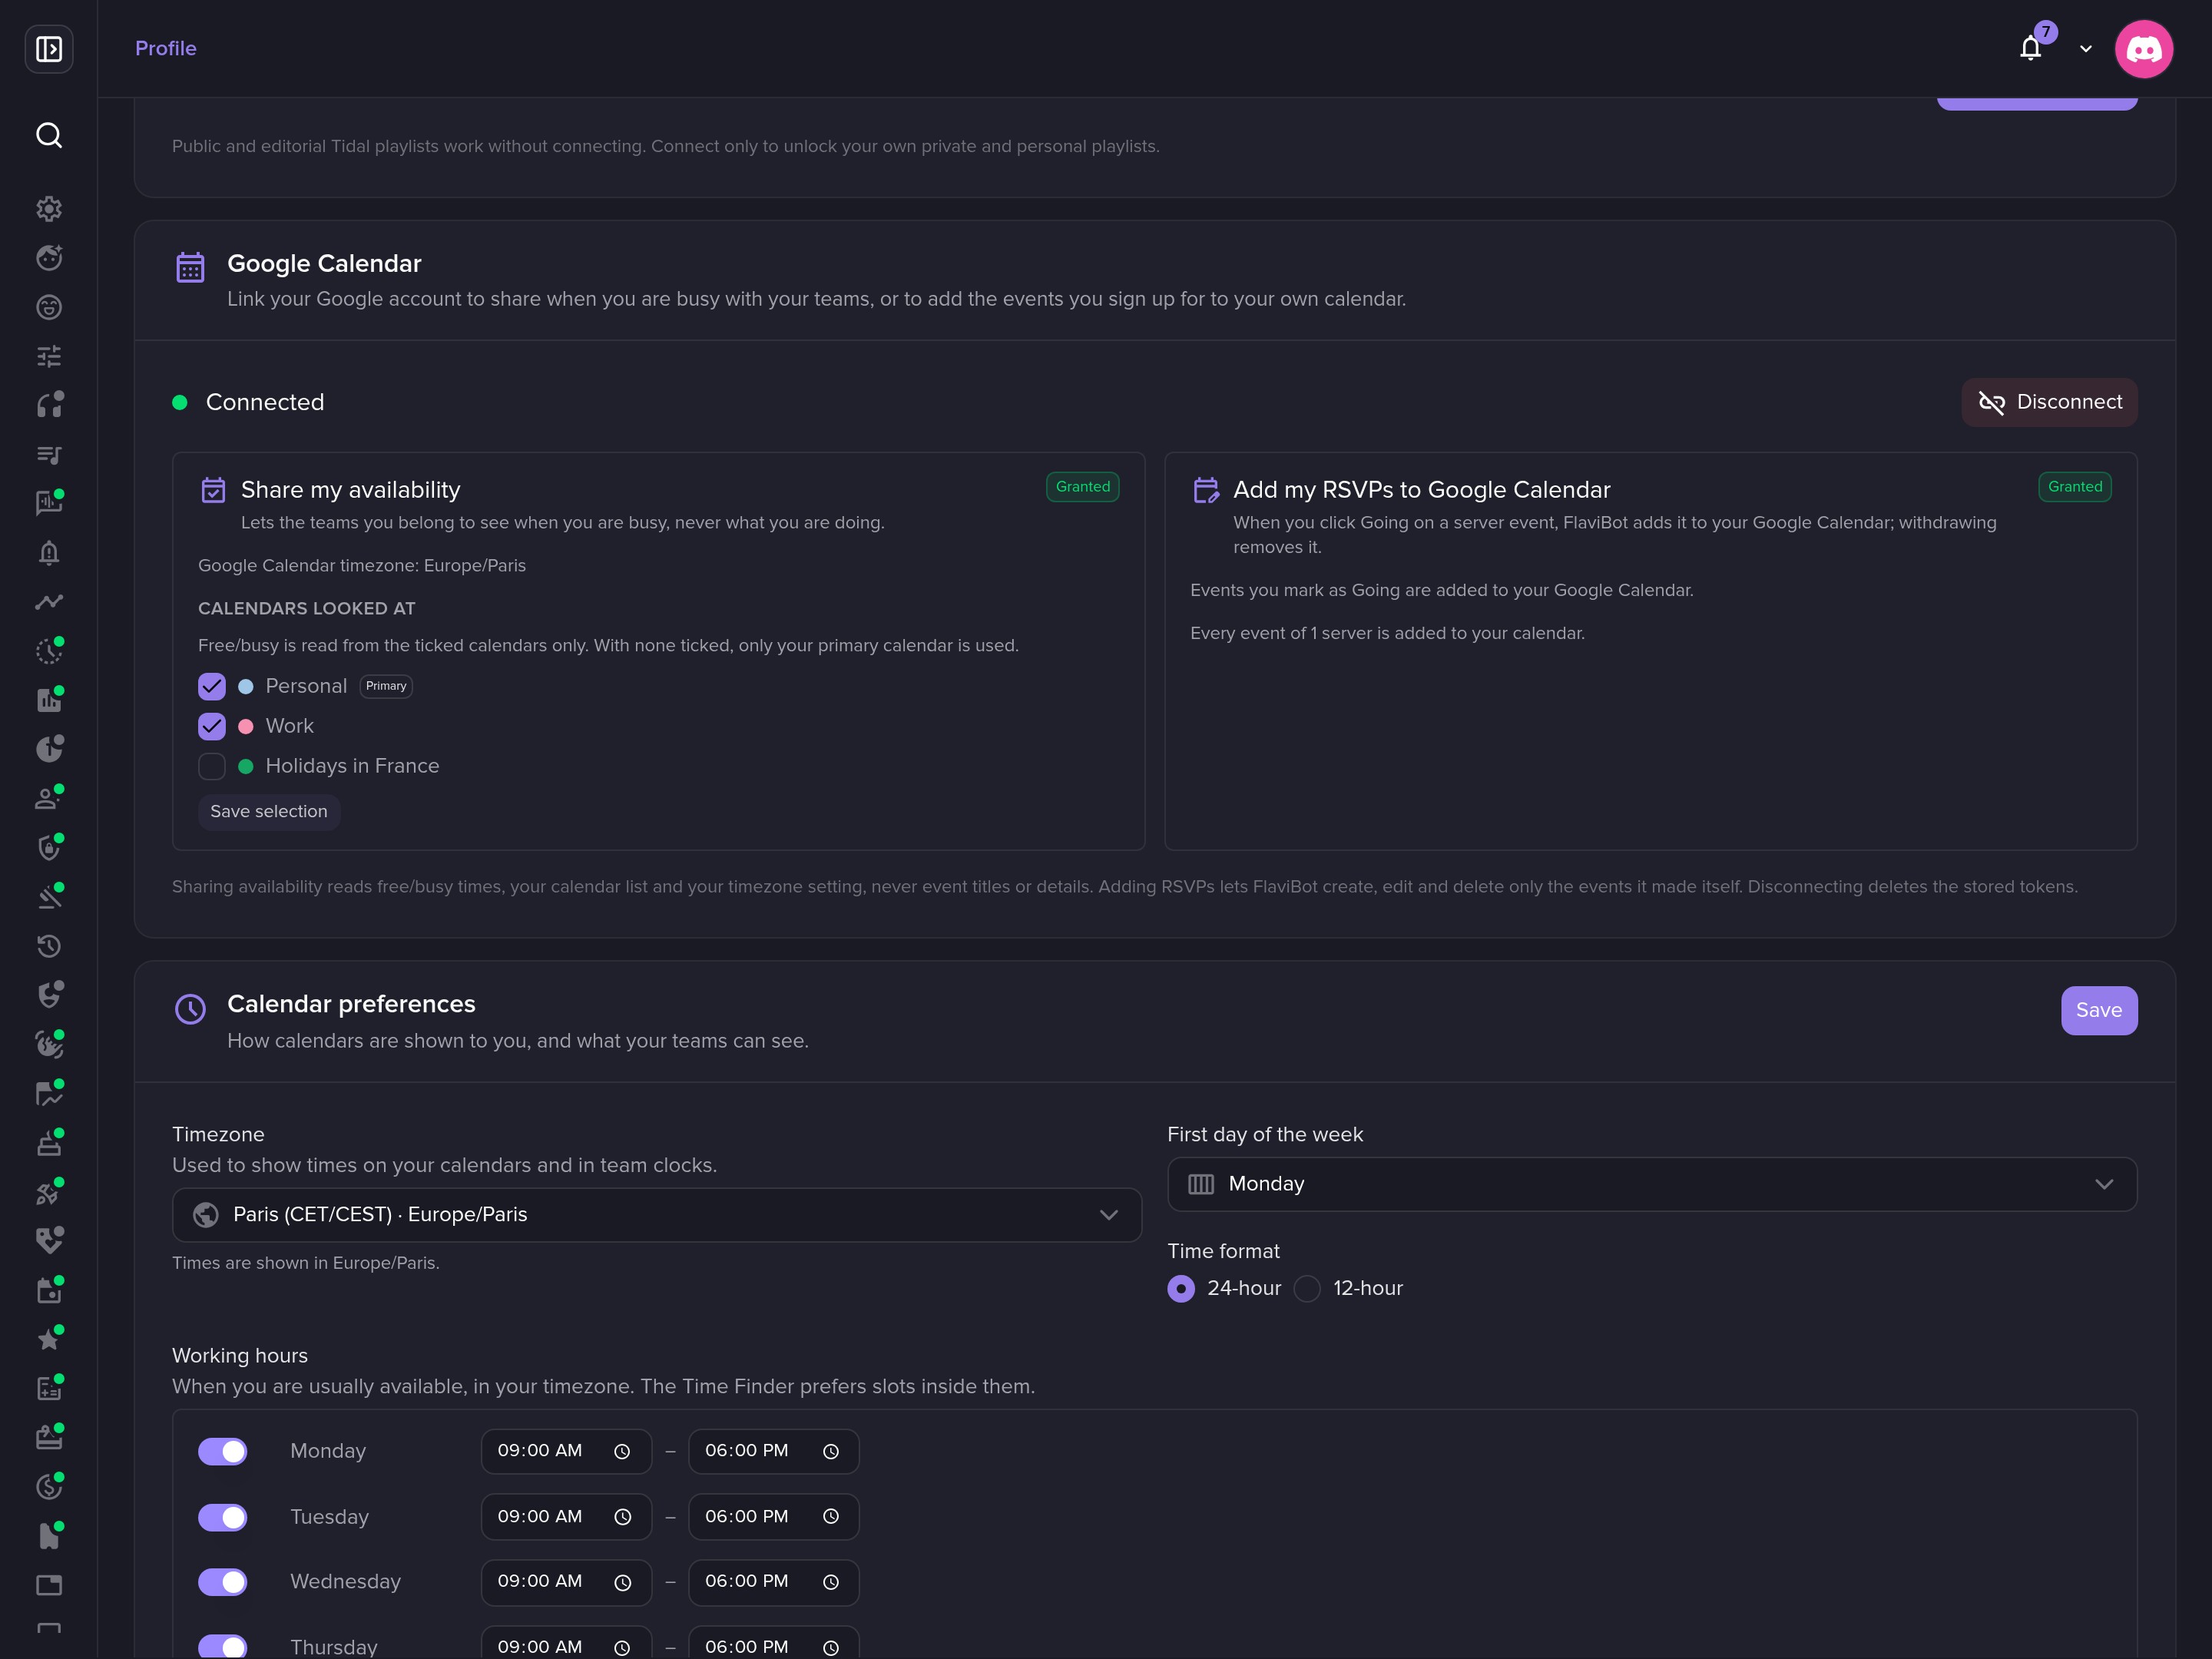Open search from the sidebar
The image size is (2212, 1659).
click(x=49, y=135)
